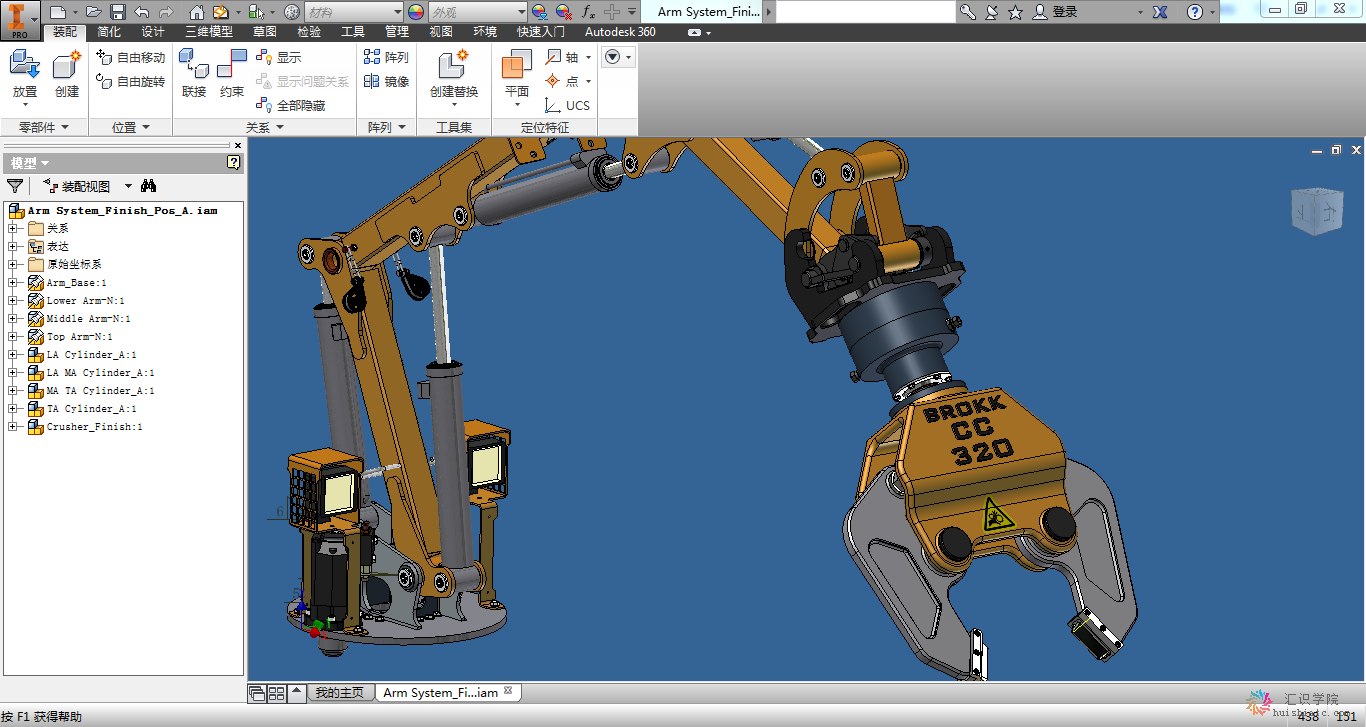Switch to the 三维模型 ribbon tab
The width and height of the screenshot is (1366, 727).
[209, 32]
